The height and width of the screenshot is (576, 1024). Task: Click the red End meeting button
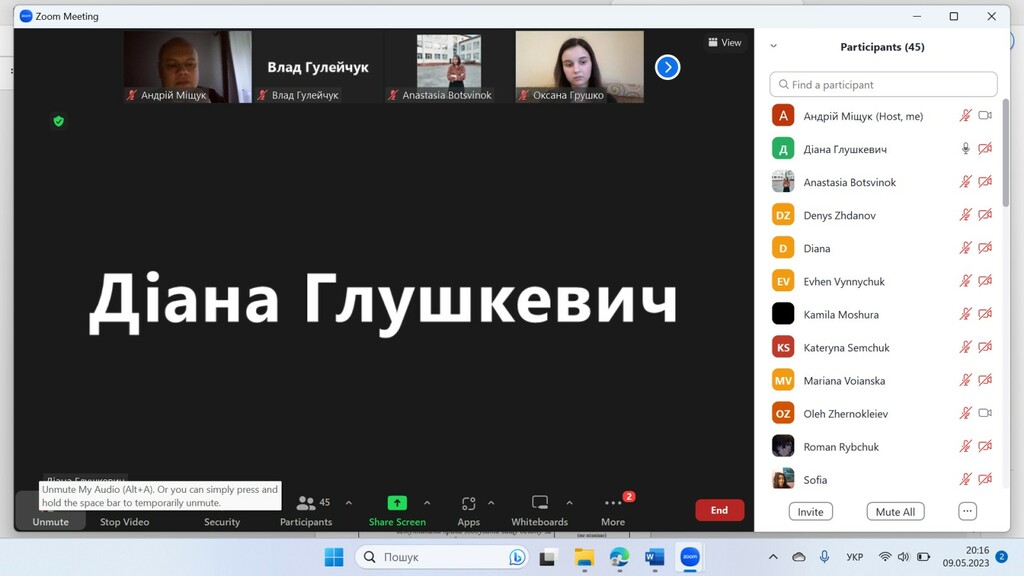point(719,510)
